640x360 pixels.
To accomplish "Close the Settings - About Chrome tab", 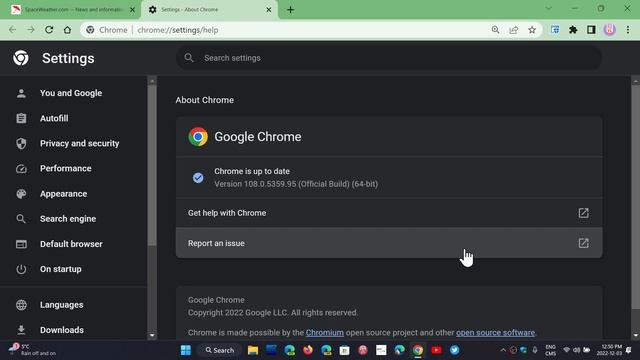I will tap(269, 10).
